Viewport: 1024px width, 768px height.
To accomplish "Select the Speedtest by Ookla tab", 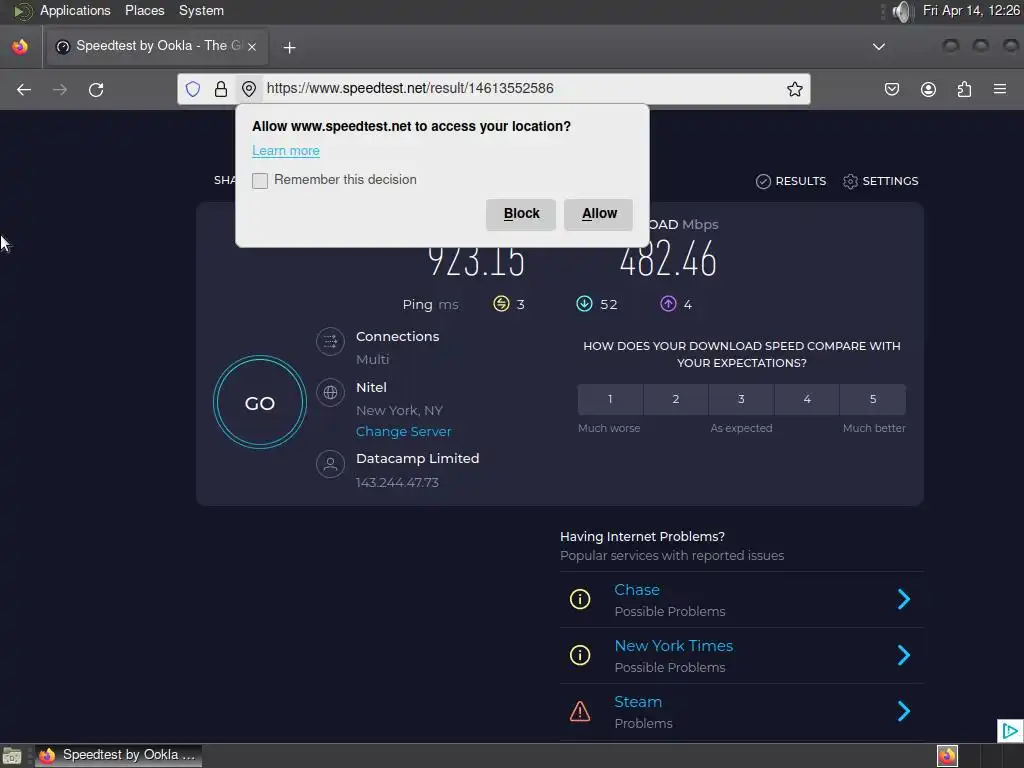I will tap(155, 46).
